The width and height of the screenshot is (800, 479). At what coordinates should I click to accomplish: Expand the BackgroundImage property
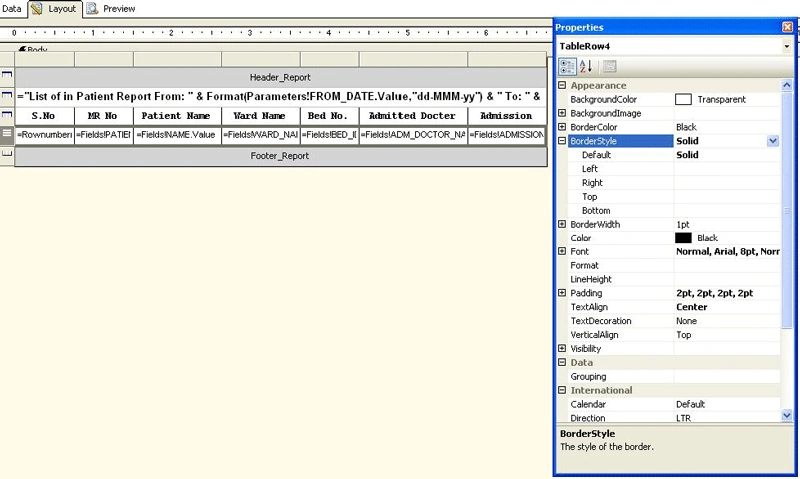(x=562, y=113)
